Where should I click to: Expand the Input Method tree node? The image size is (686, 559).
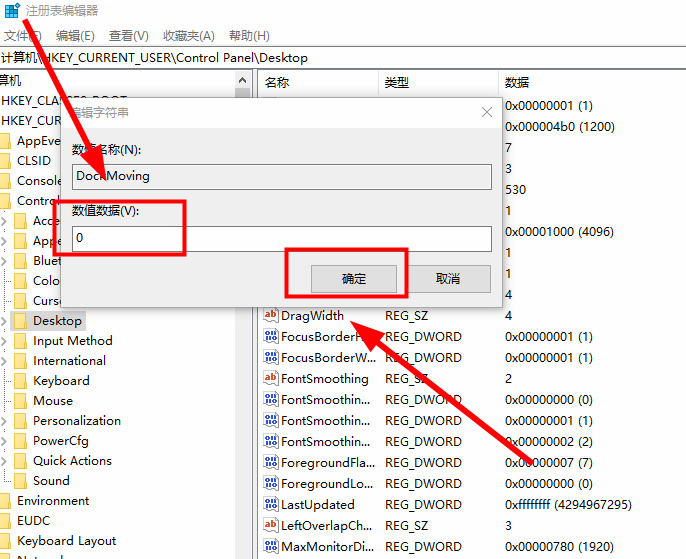pos(5,341)
